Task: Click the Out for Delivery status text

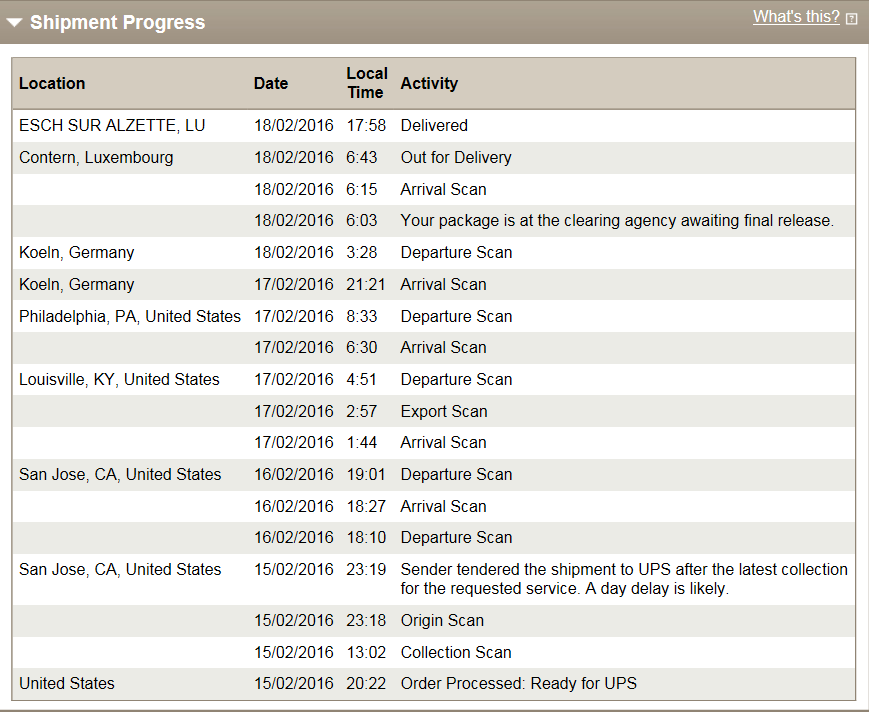Action: click(x=455, y=157)
